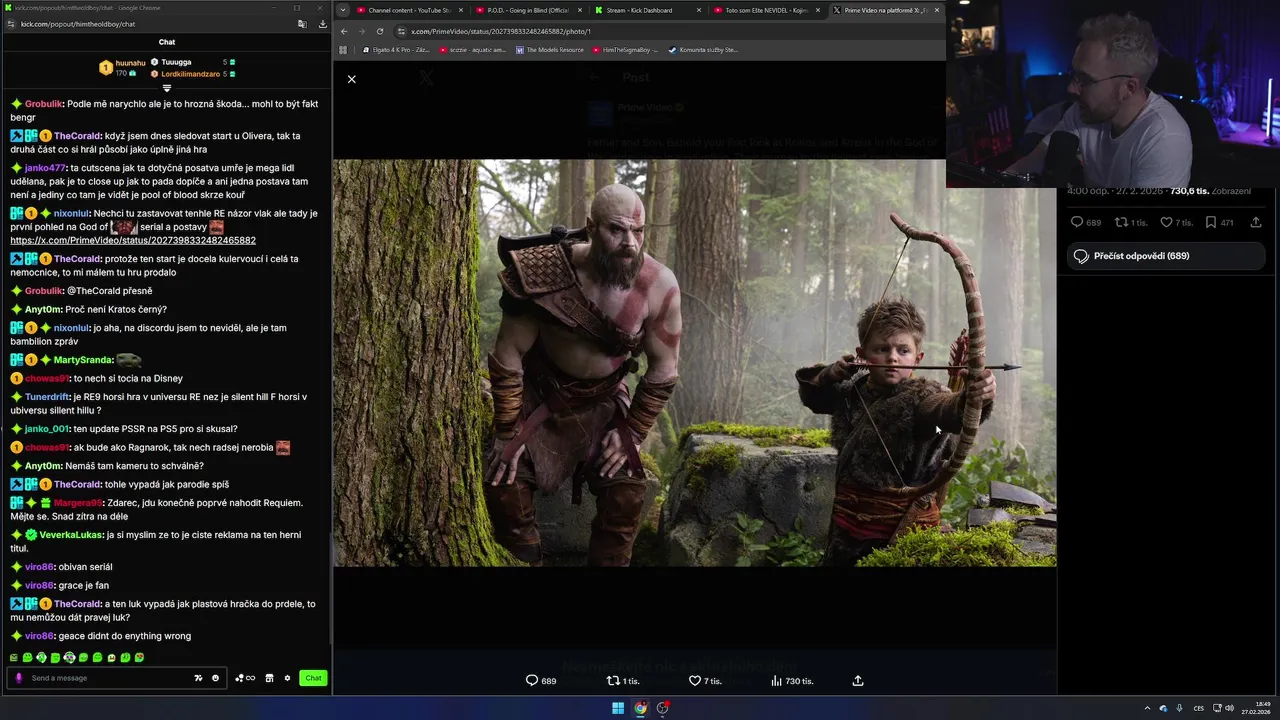The image size is (1280, 720).
Task: Click the translate icon in chat popout address bar
Action: pos(302,24)
